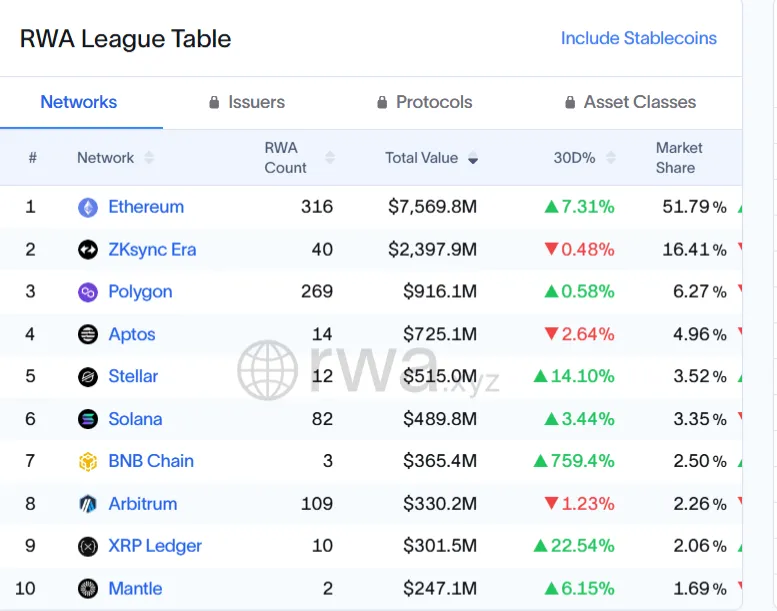This screenshot has height=611, width=777.
Task: Click the Ethereum network logo icon
Action: tap(88, 208)
